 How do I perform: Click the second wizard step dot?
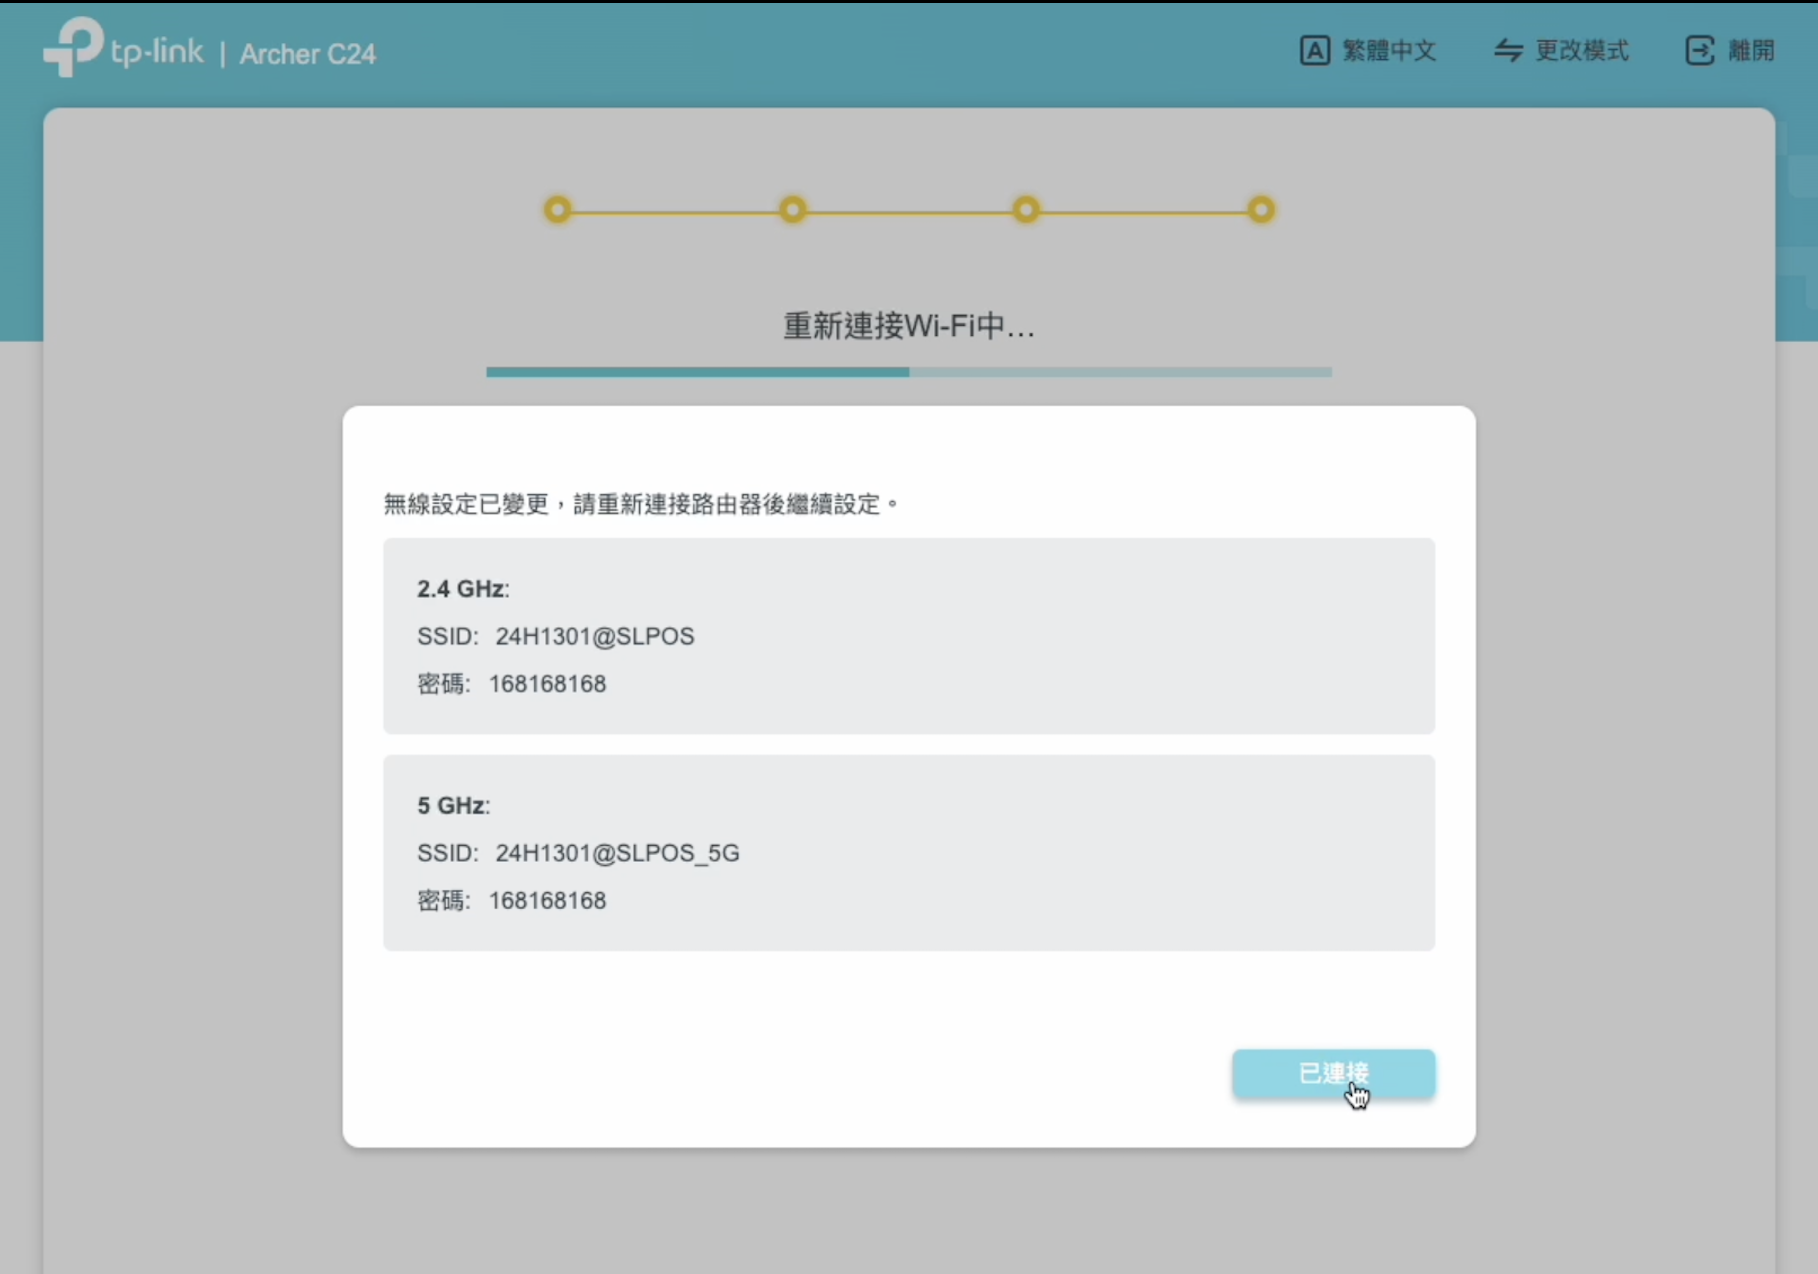[x=792, y=209]
